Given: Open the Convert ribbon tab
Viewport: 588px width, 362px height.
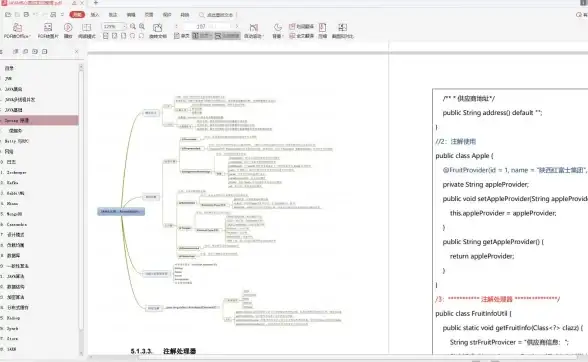Looking at the screenshot, I should (x=185, y=15).
